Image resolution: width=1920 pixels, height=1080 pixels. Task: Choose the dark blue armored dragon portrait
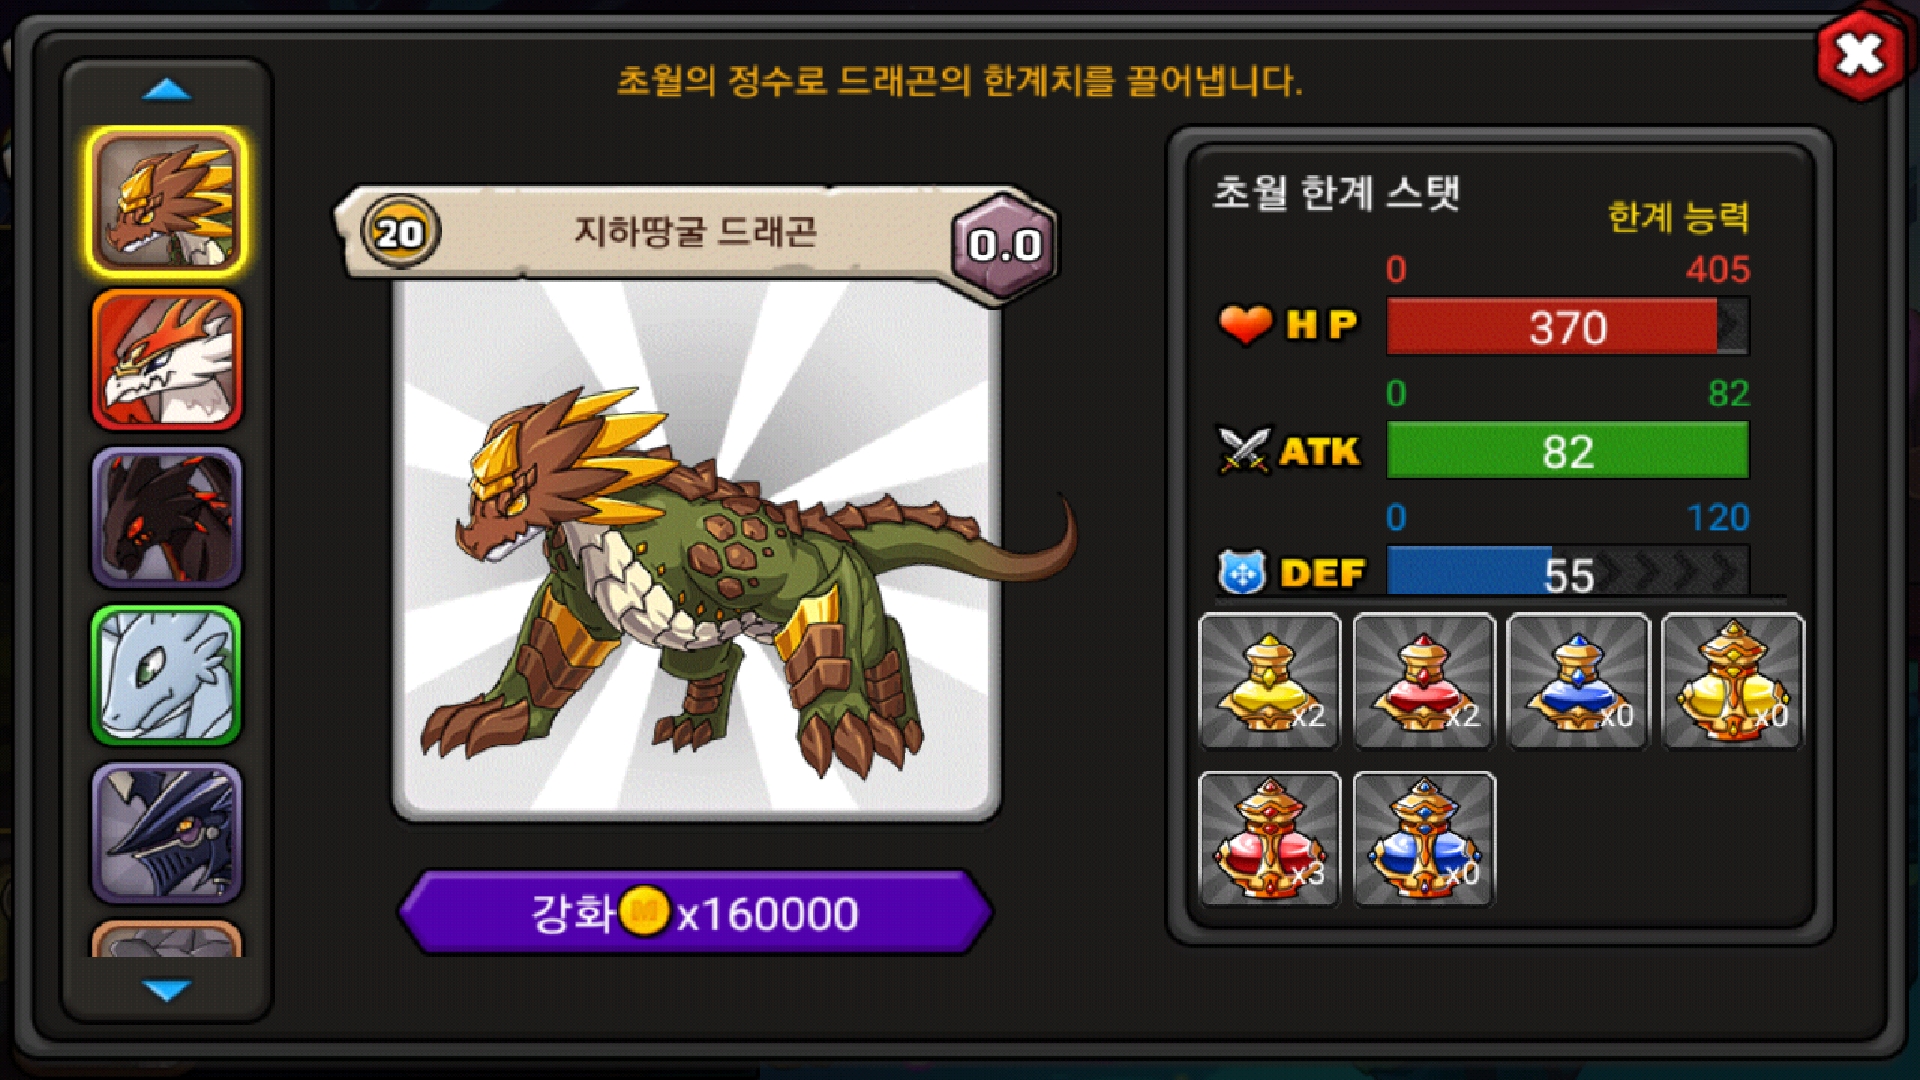tap(167, 833)
